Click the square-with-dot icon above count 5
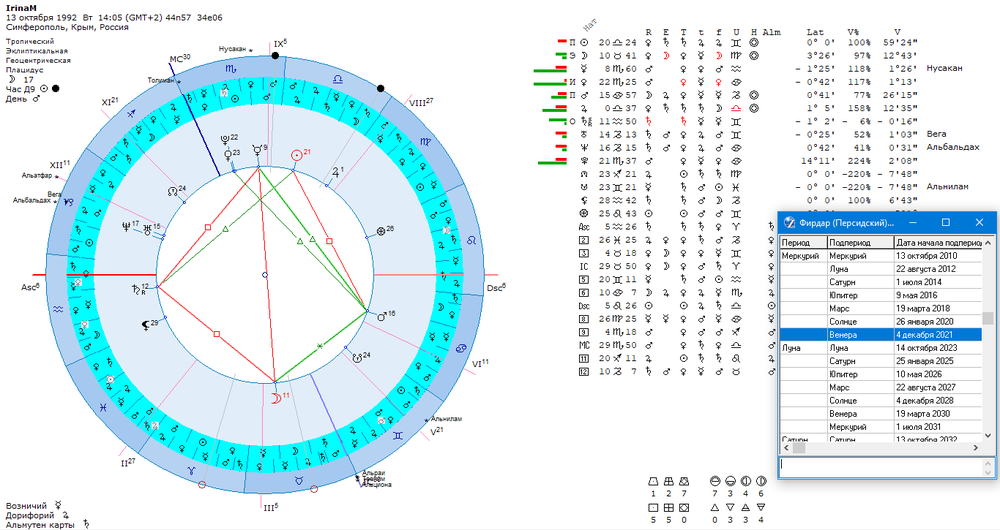Viewport: 1000px width, 530px height. [653, 508]
